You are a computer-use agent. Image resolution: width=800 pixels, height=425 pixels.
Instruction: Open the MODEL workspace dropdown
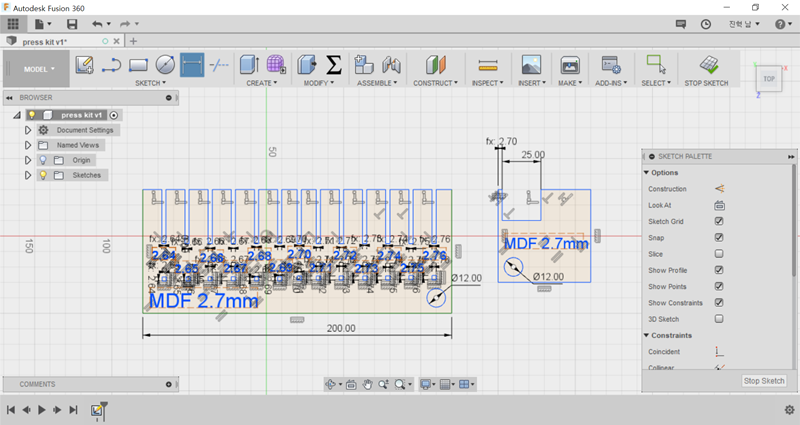[40, 69]
